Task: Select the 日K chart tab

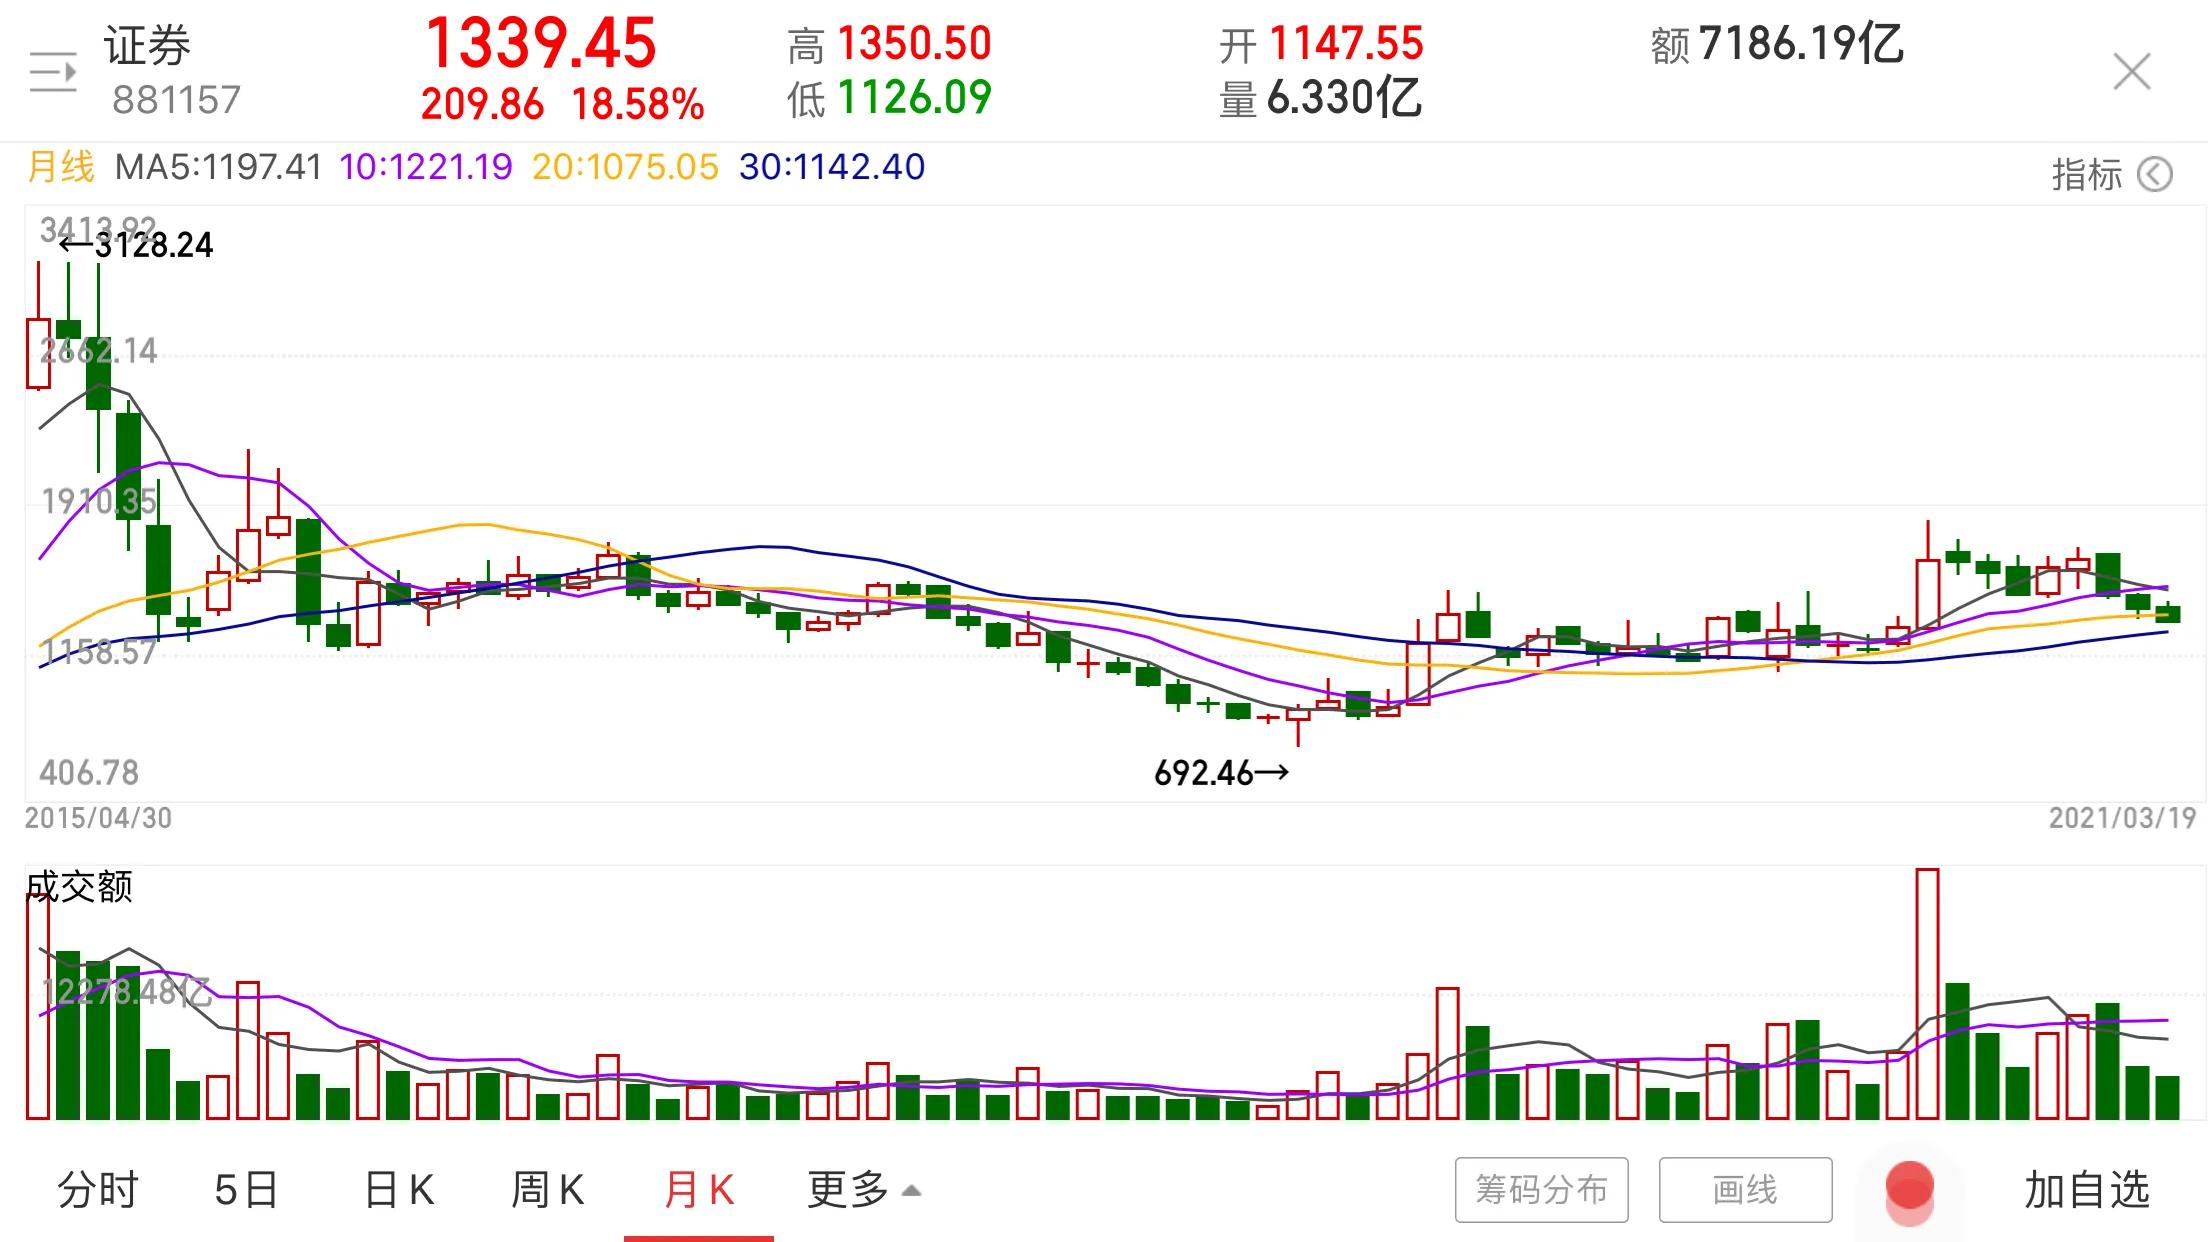Action: [x=398, y=1190]
